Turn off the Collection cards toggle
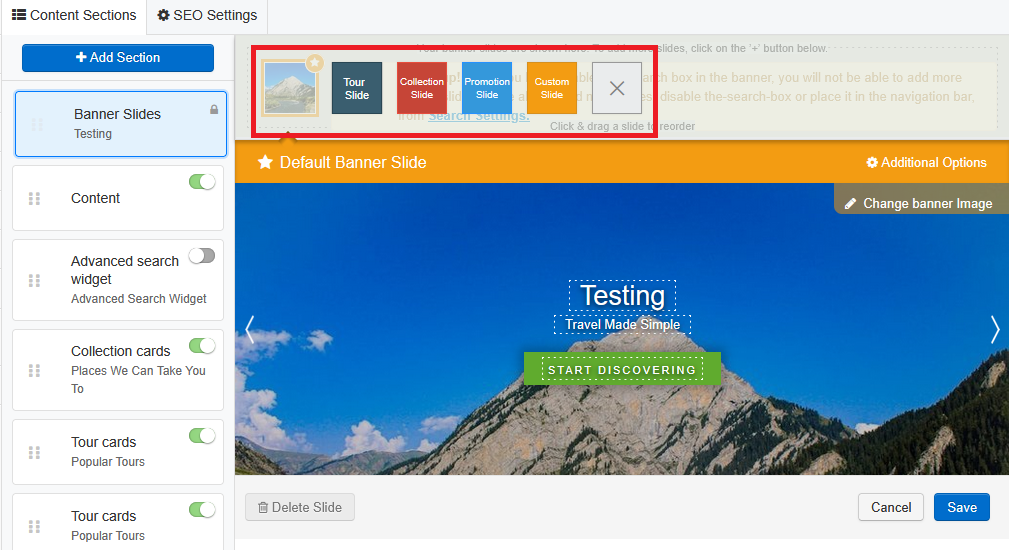The image size is (1009, 550). point(202,346)
